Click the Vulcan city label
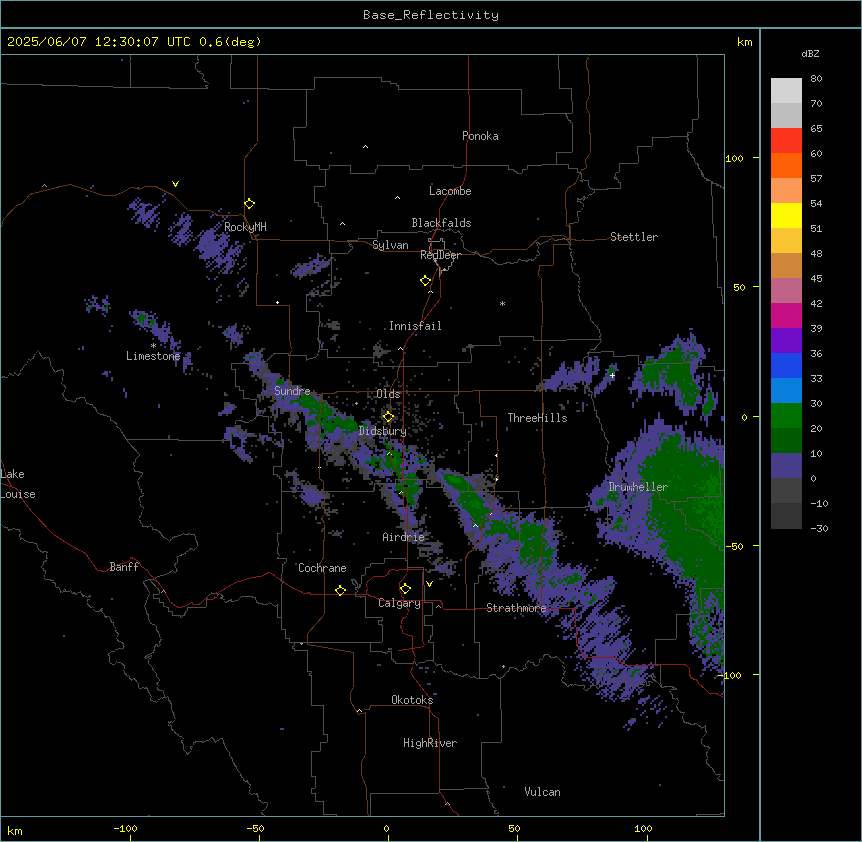This screenshot has width=862, height=842. (543, 792)
